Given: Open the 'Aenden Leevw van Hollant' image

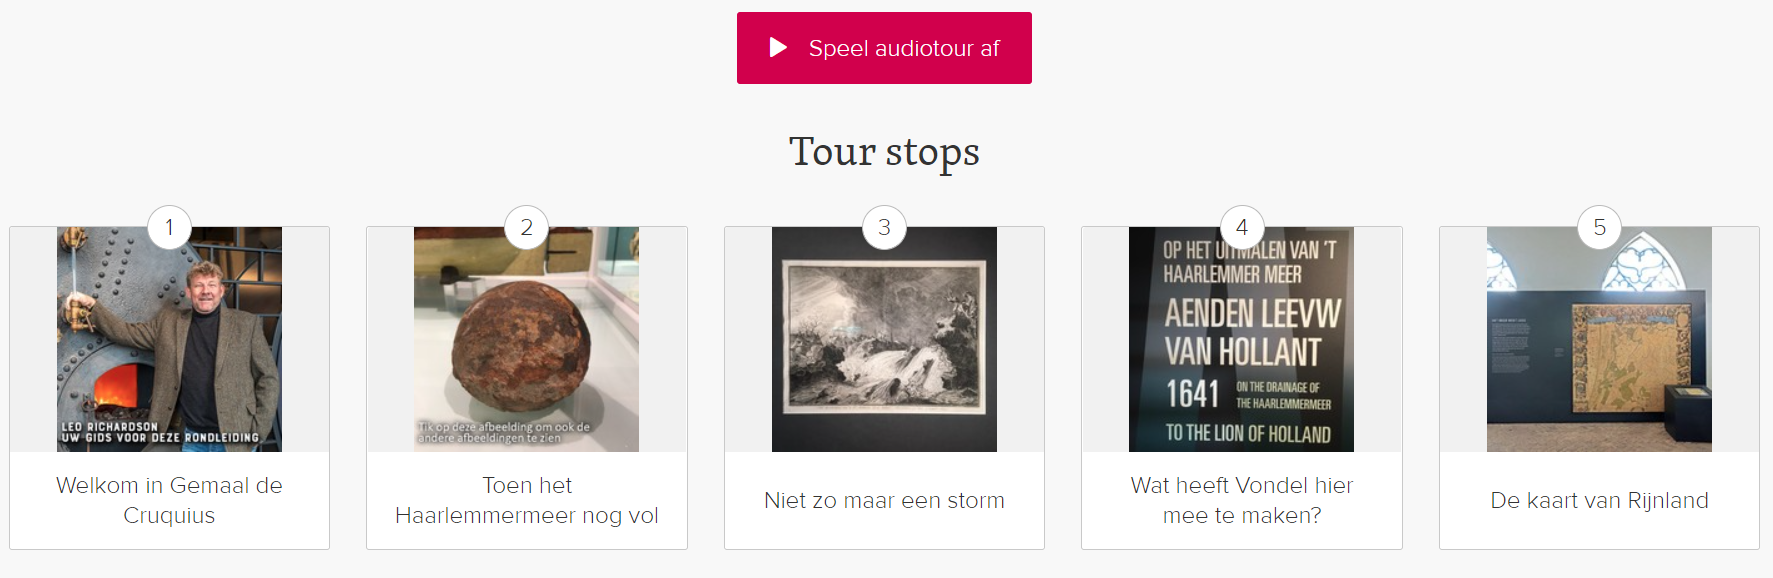Looking at the screenshot, I should point(1242,339).
